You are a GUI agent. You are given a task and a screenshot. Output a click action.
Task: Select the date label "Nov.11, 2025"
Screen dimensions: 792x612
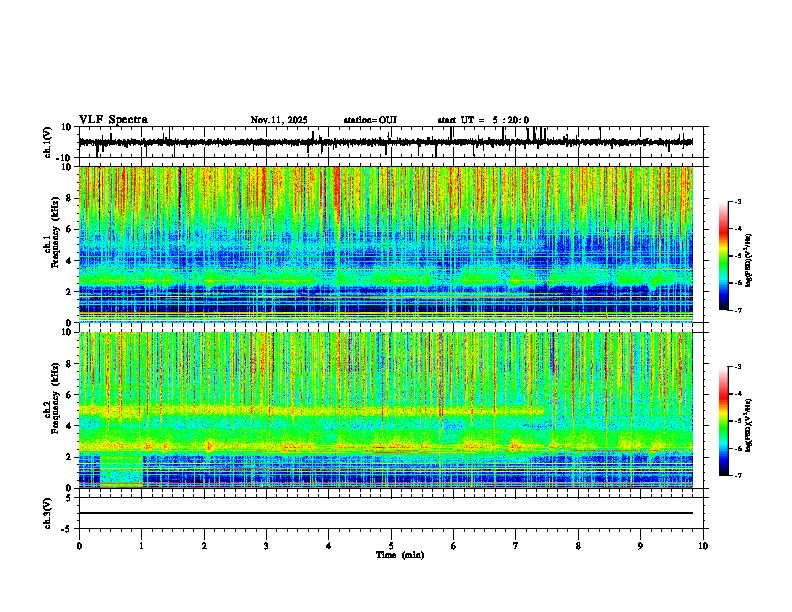279,120
